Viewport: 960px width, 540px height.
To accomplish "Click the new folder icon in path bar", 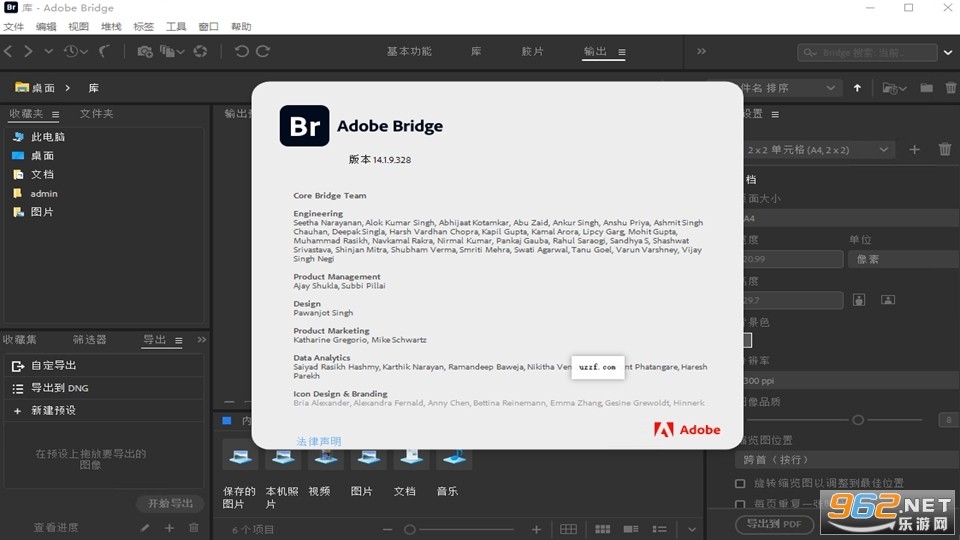I will point(926,88).
